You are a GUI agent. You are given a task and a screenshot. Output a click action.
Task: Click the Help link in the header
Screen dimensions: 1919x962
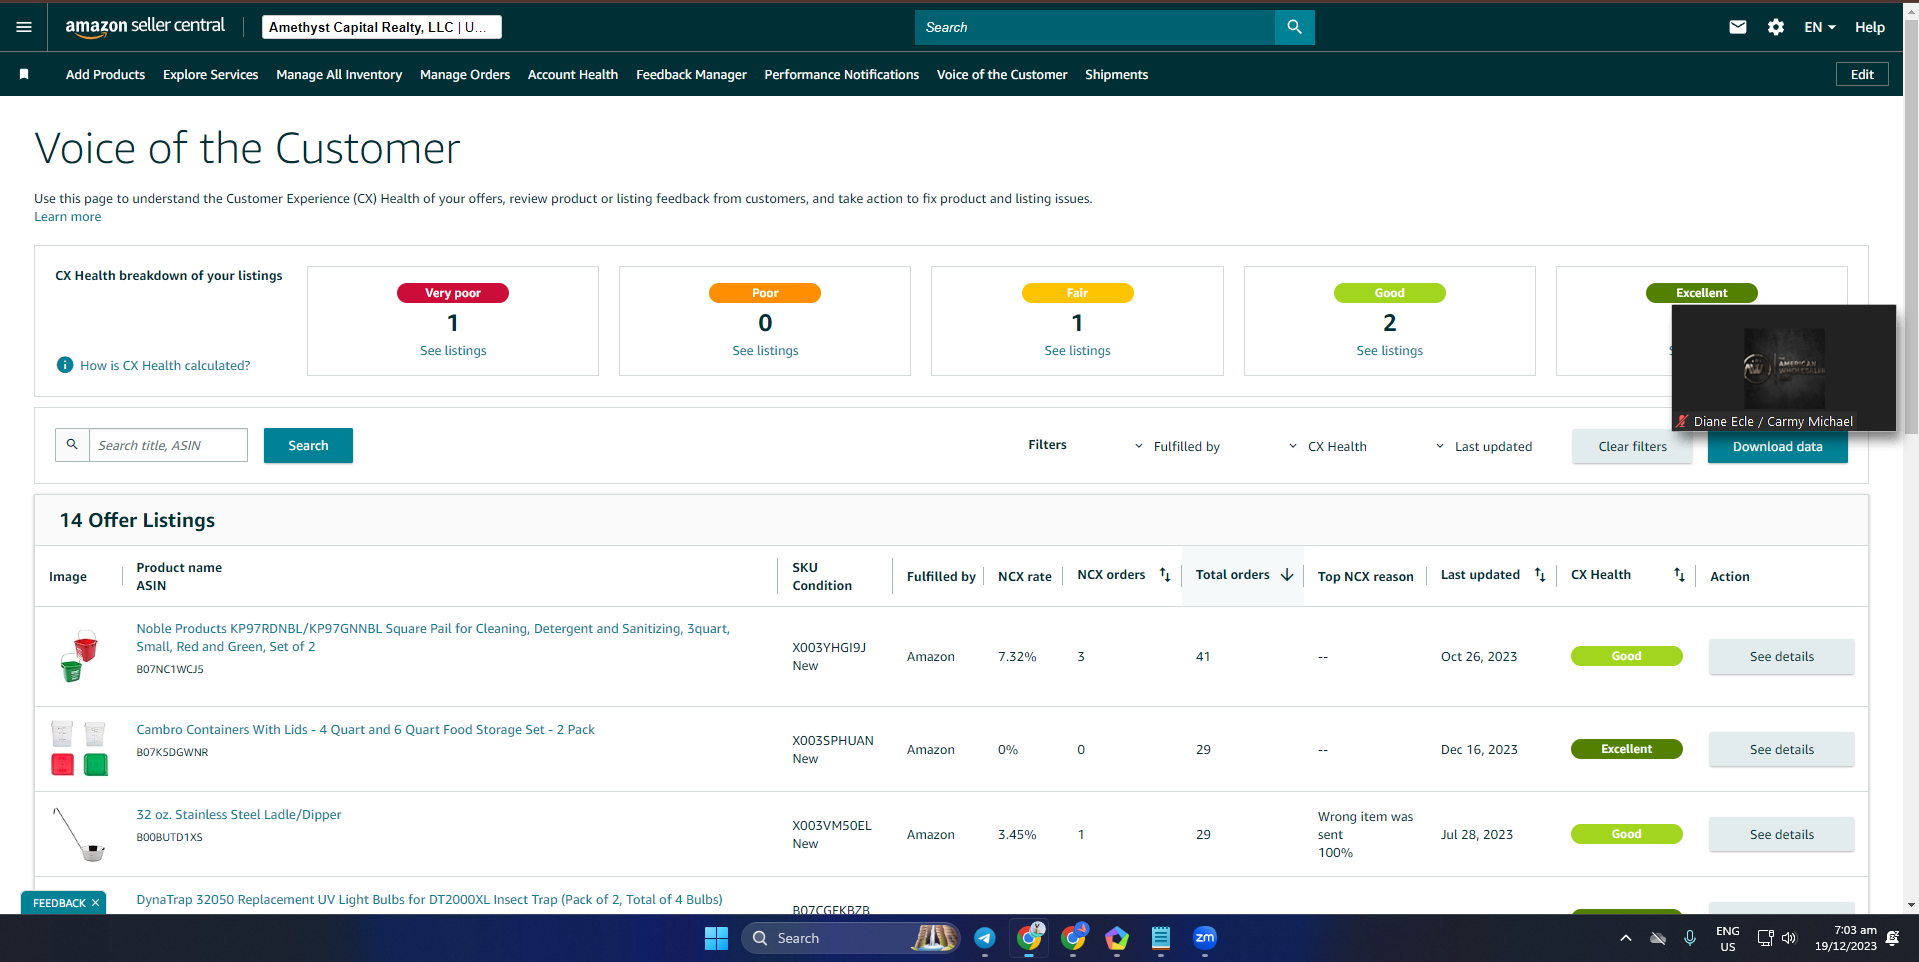coord(1870,27)
